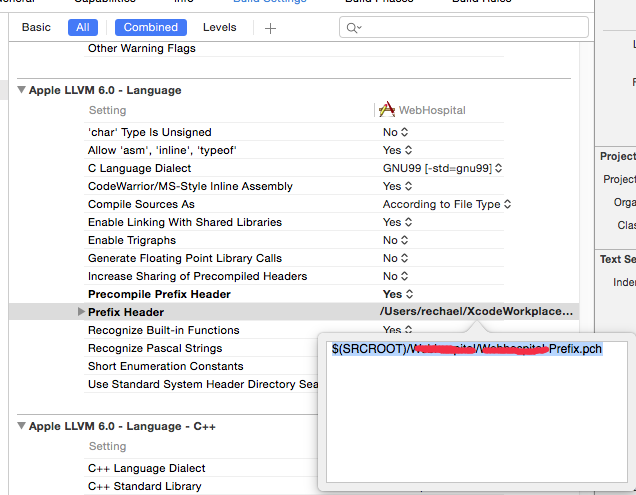Select Enable Trigraphs setting name
The image size is (636, 495).
pyautogui.click(x=132, y=240)
